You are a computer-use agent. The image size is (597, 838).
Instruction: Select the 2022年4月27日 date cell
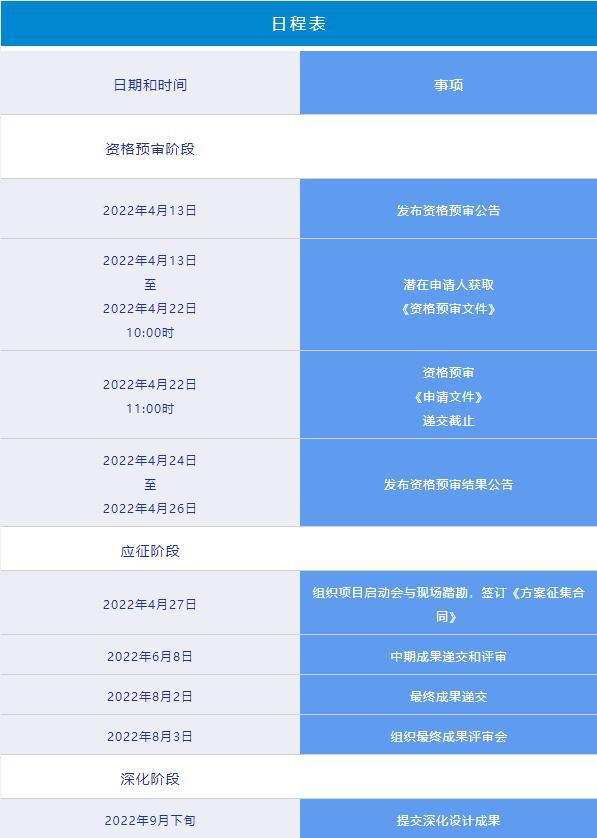[x=150, y=603]
